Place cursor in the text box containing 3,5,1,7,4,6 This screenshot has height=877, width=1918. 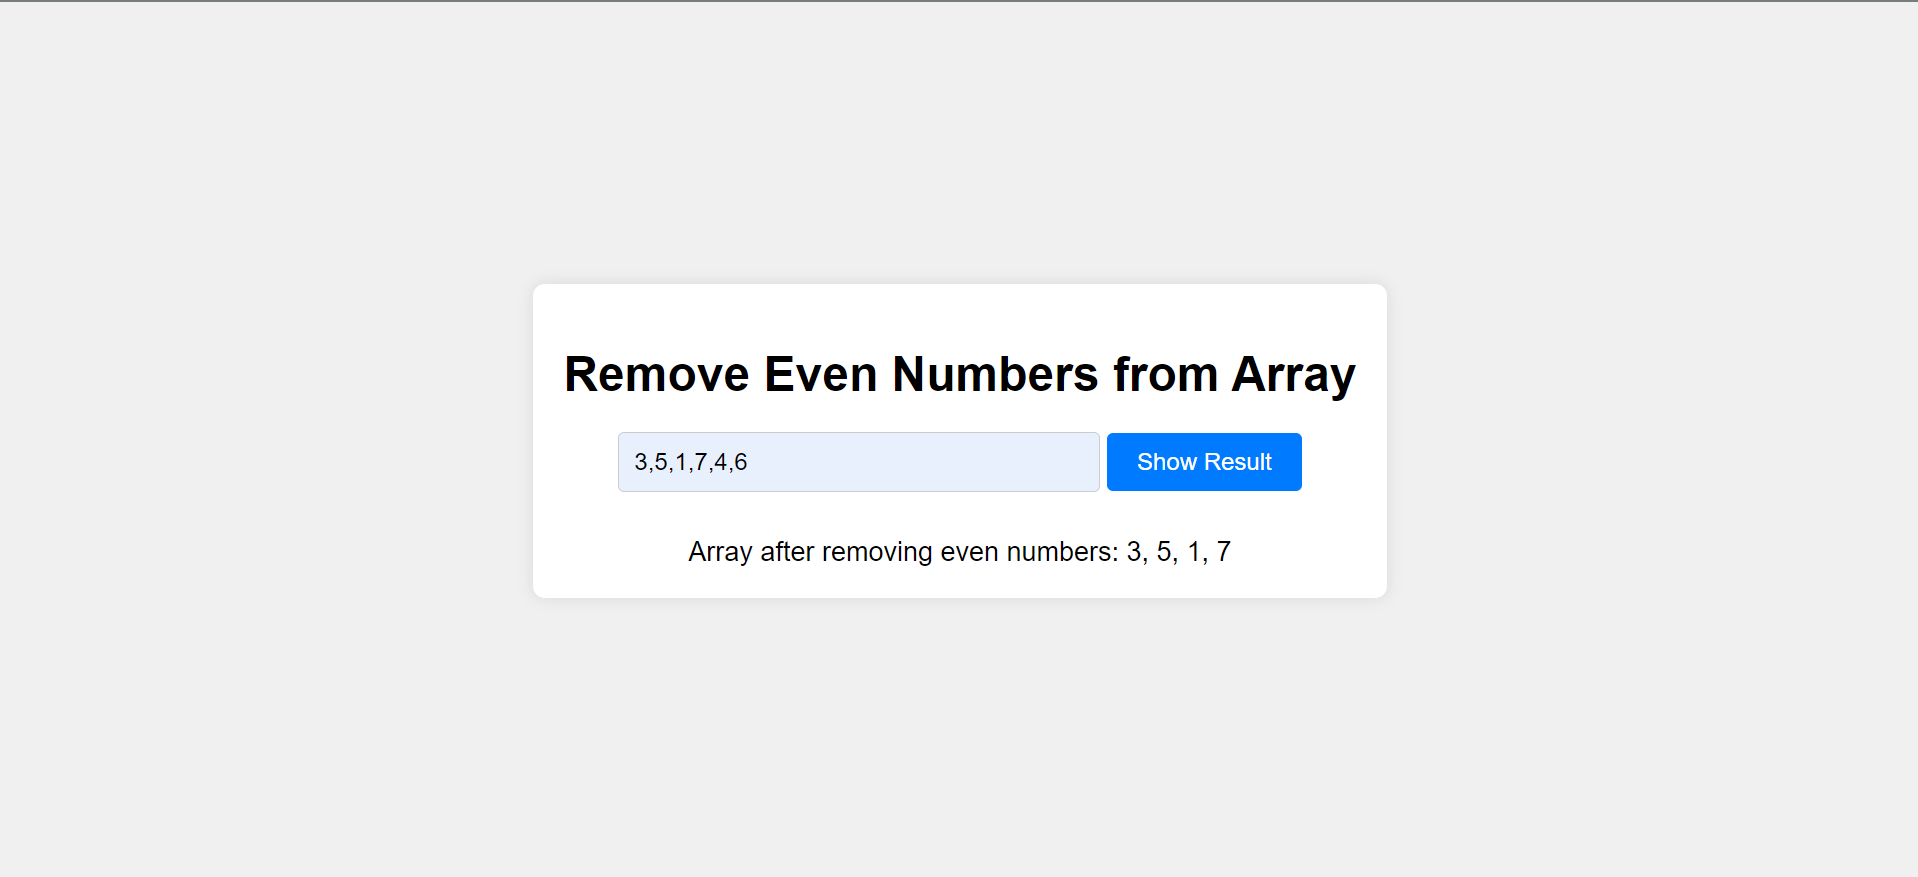(x=859, y=462)
